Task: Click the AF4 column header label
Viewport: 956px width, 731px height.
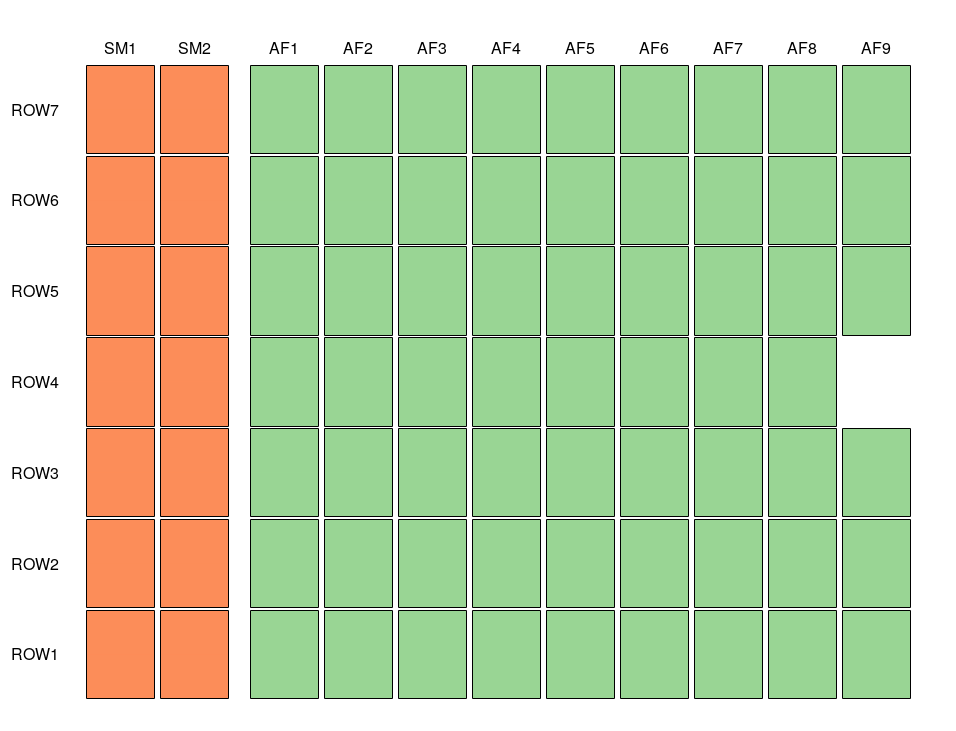Action: (506, 48)
